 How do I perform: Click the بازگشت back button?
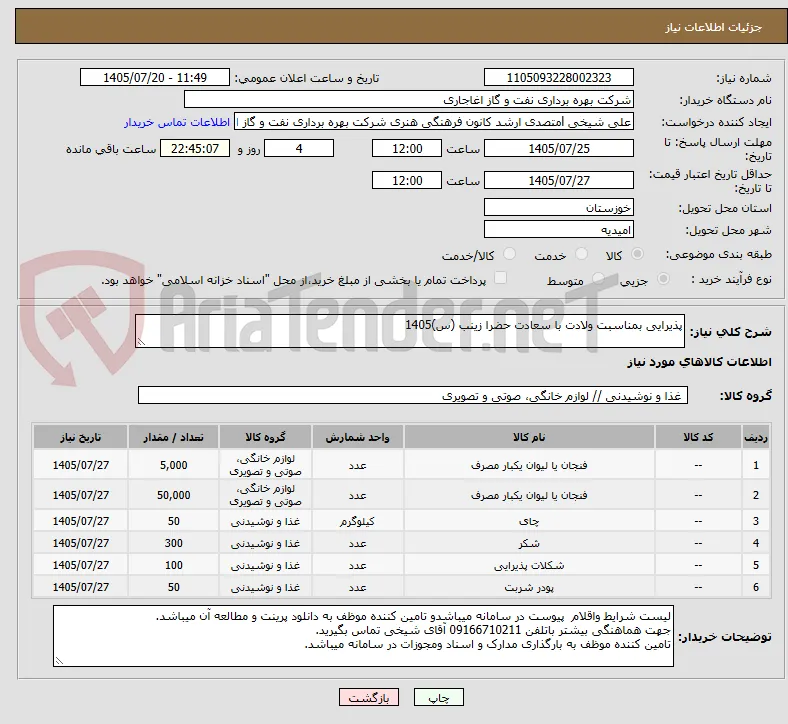coord(369,697)
